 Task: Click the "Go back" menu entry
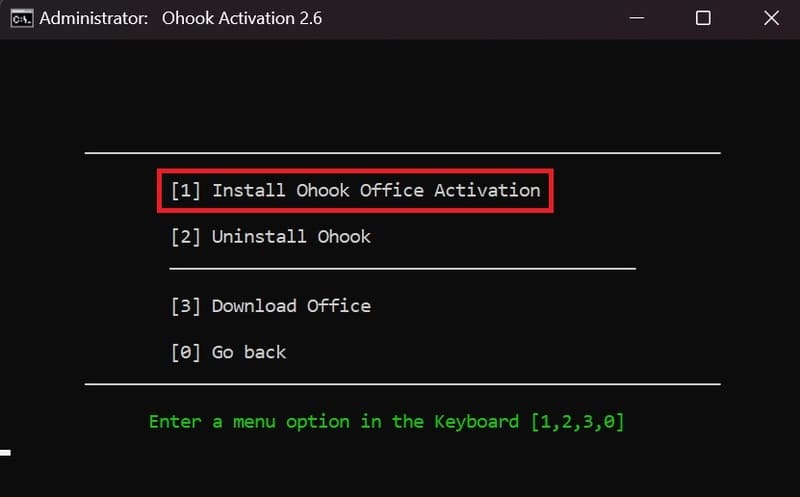coord(249,353)
